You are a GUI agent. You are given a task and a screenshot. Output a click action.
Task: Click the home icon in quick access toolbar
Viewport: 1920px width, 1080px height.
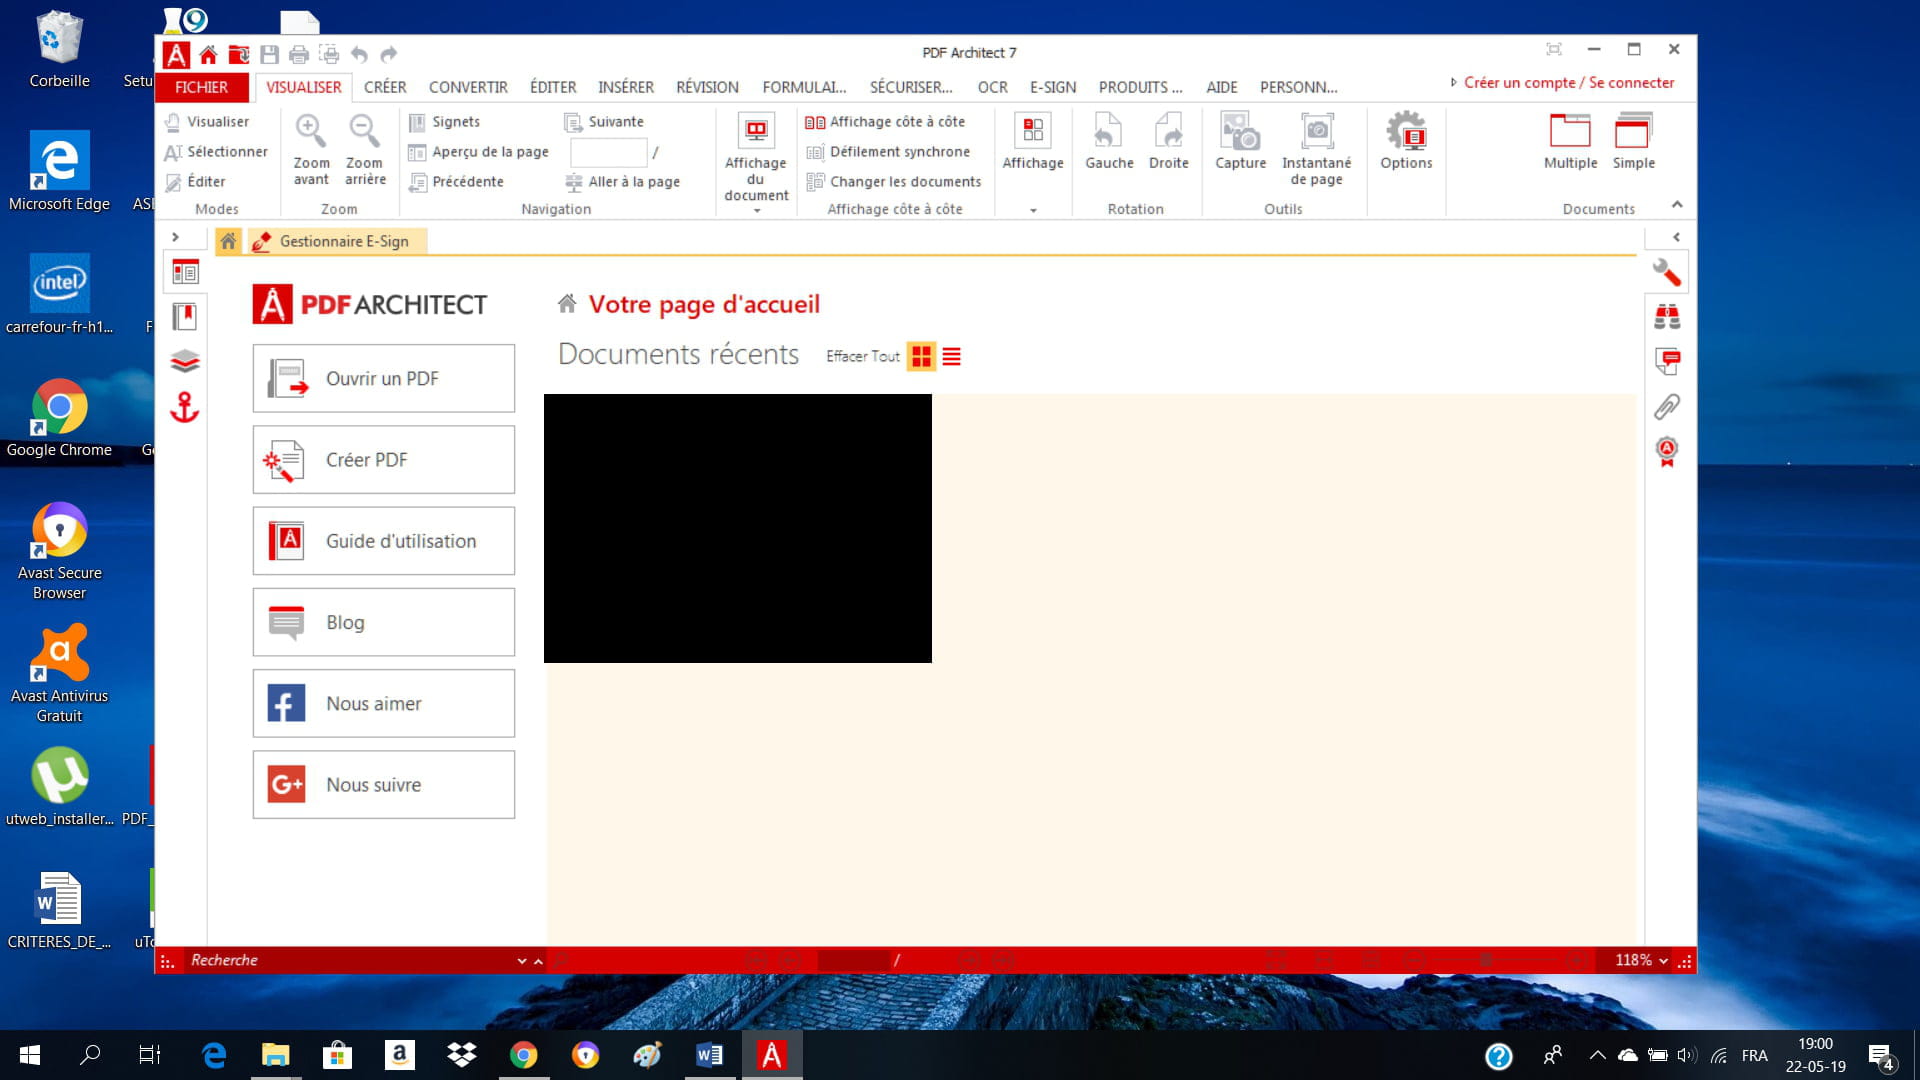[208, 54]
